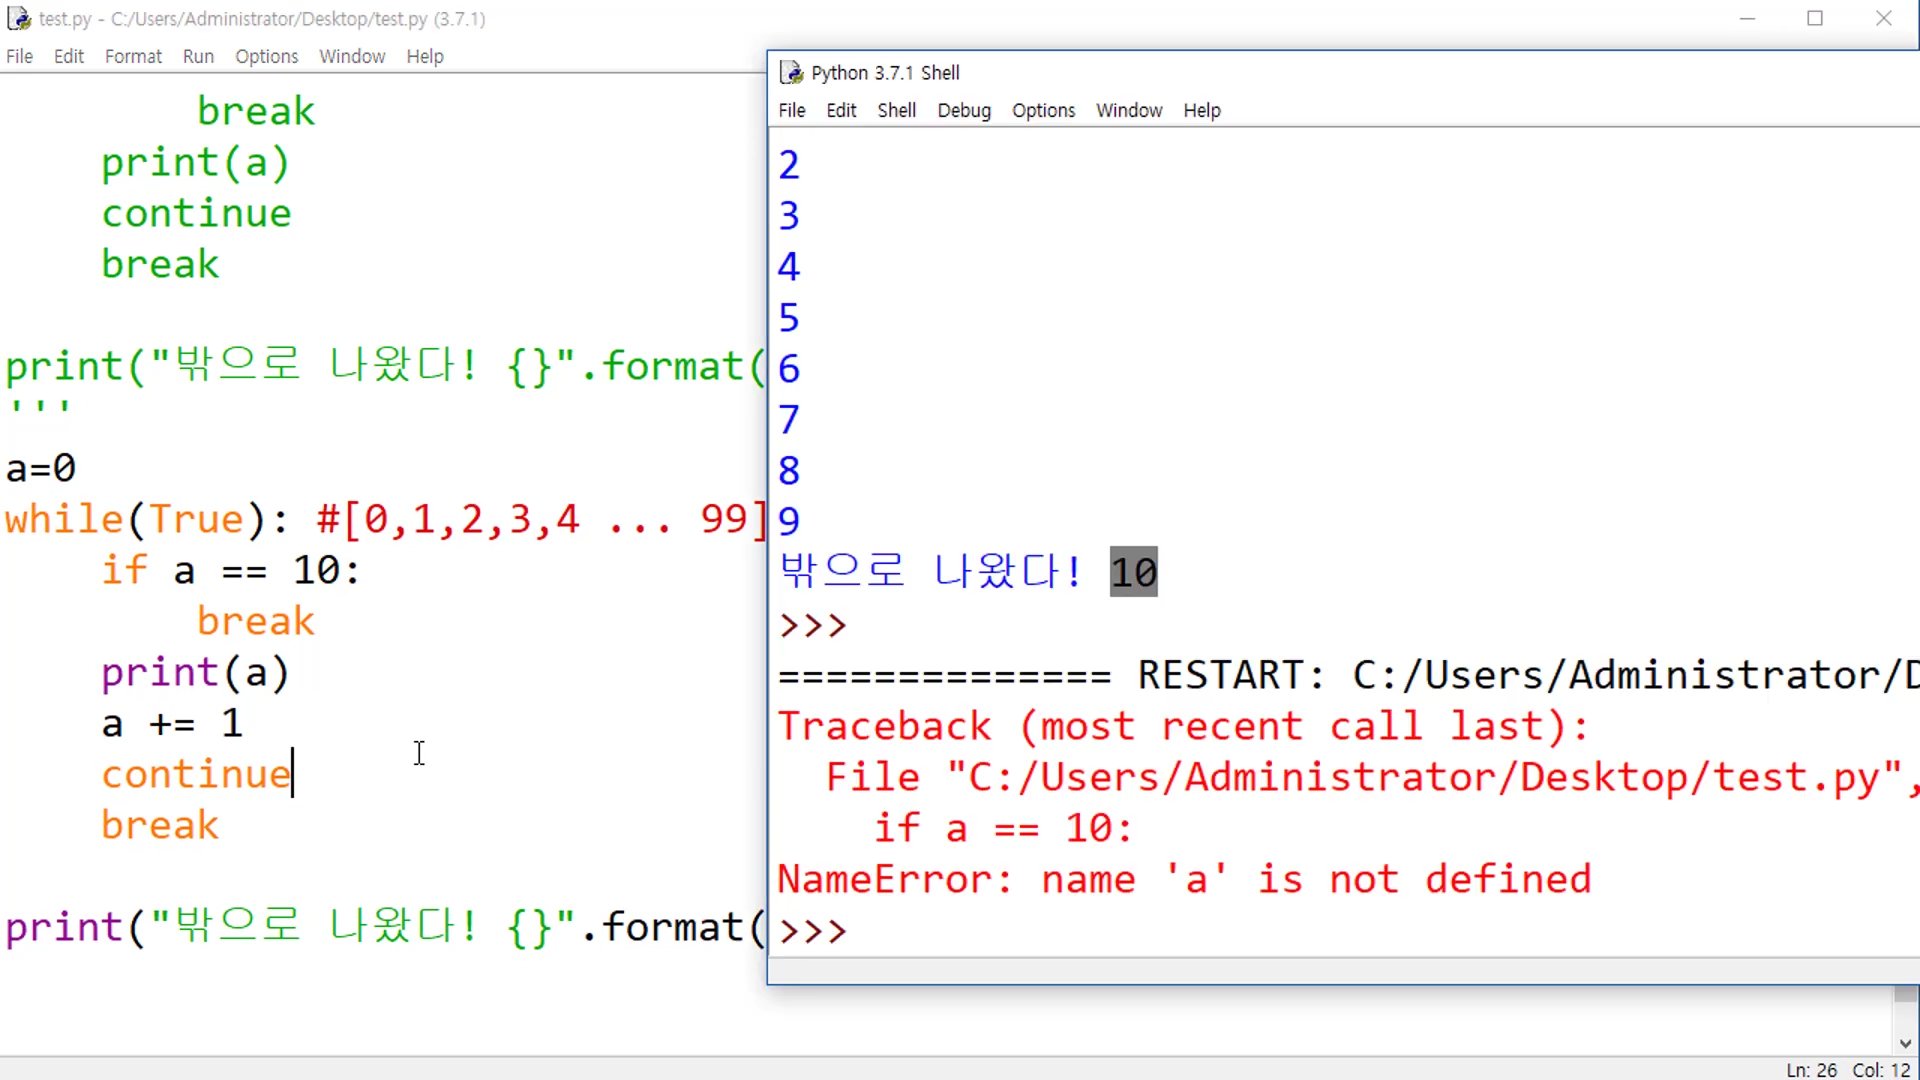This screenshot has width=1920, height=1080.
Task: Click the upper 'continue' line in editor
Action: point(196,213)
